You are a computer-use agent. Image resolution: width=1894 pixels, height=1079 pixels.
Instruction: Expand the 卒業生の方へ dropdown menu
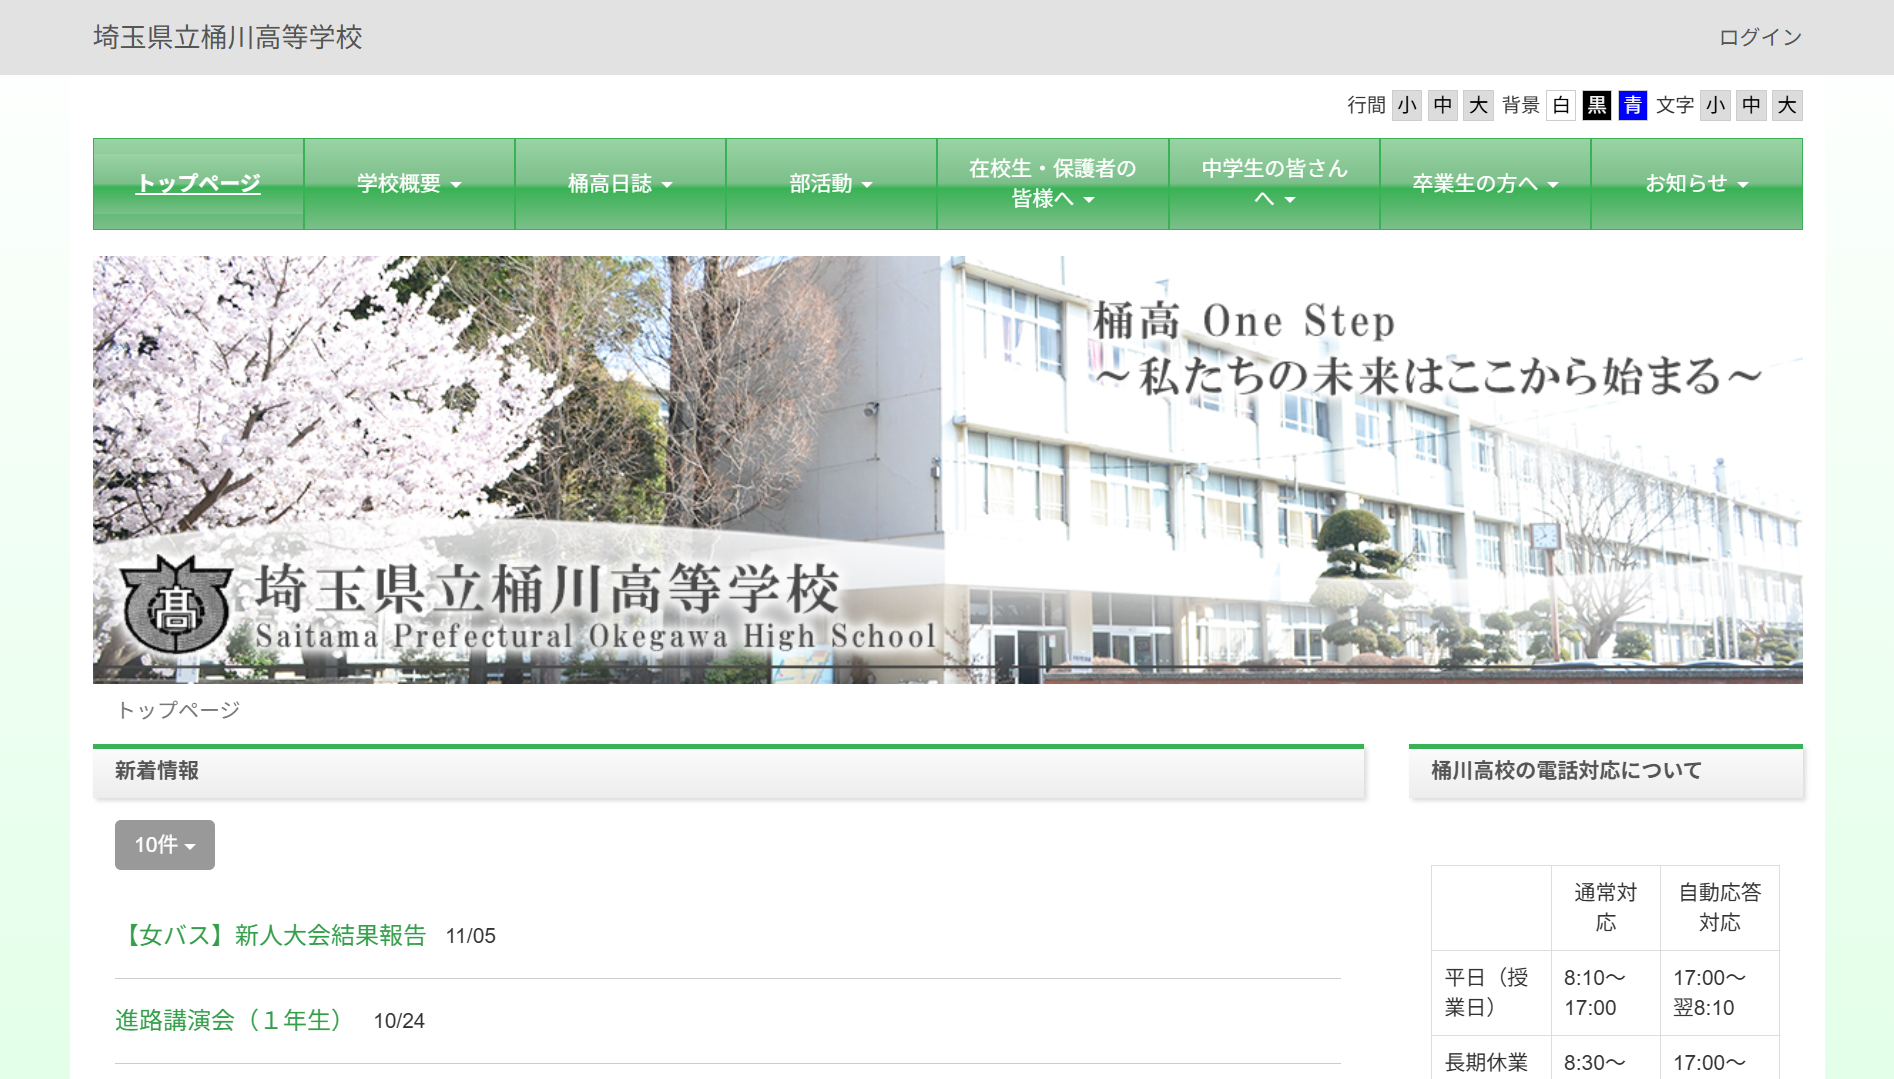tap(1485, 184)
